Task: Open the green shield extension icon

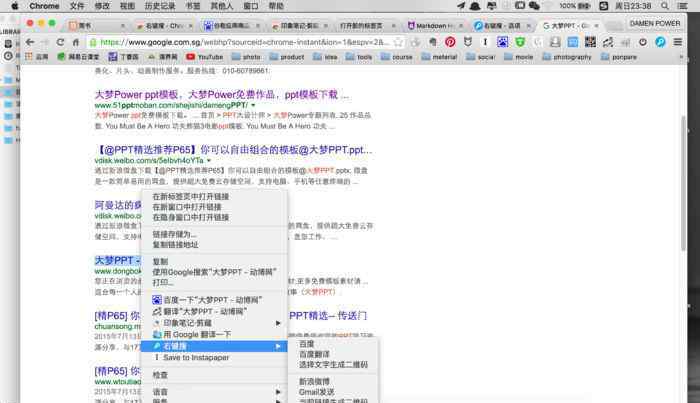Action: pos(520,42)
